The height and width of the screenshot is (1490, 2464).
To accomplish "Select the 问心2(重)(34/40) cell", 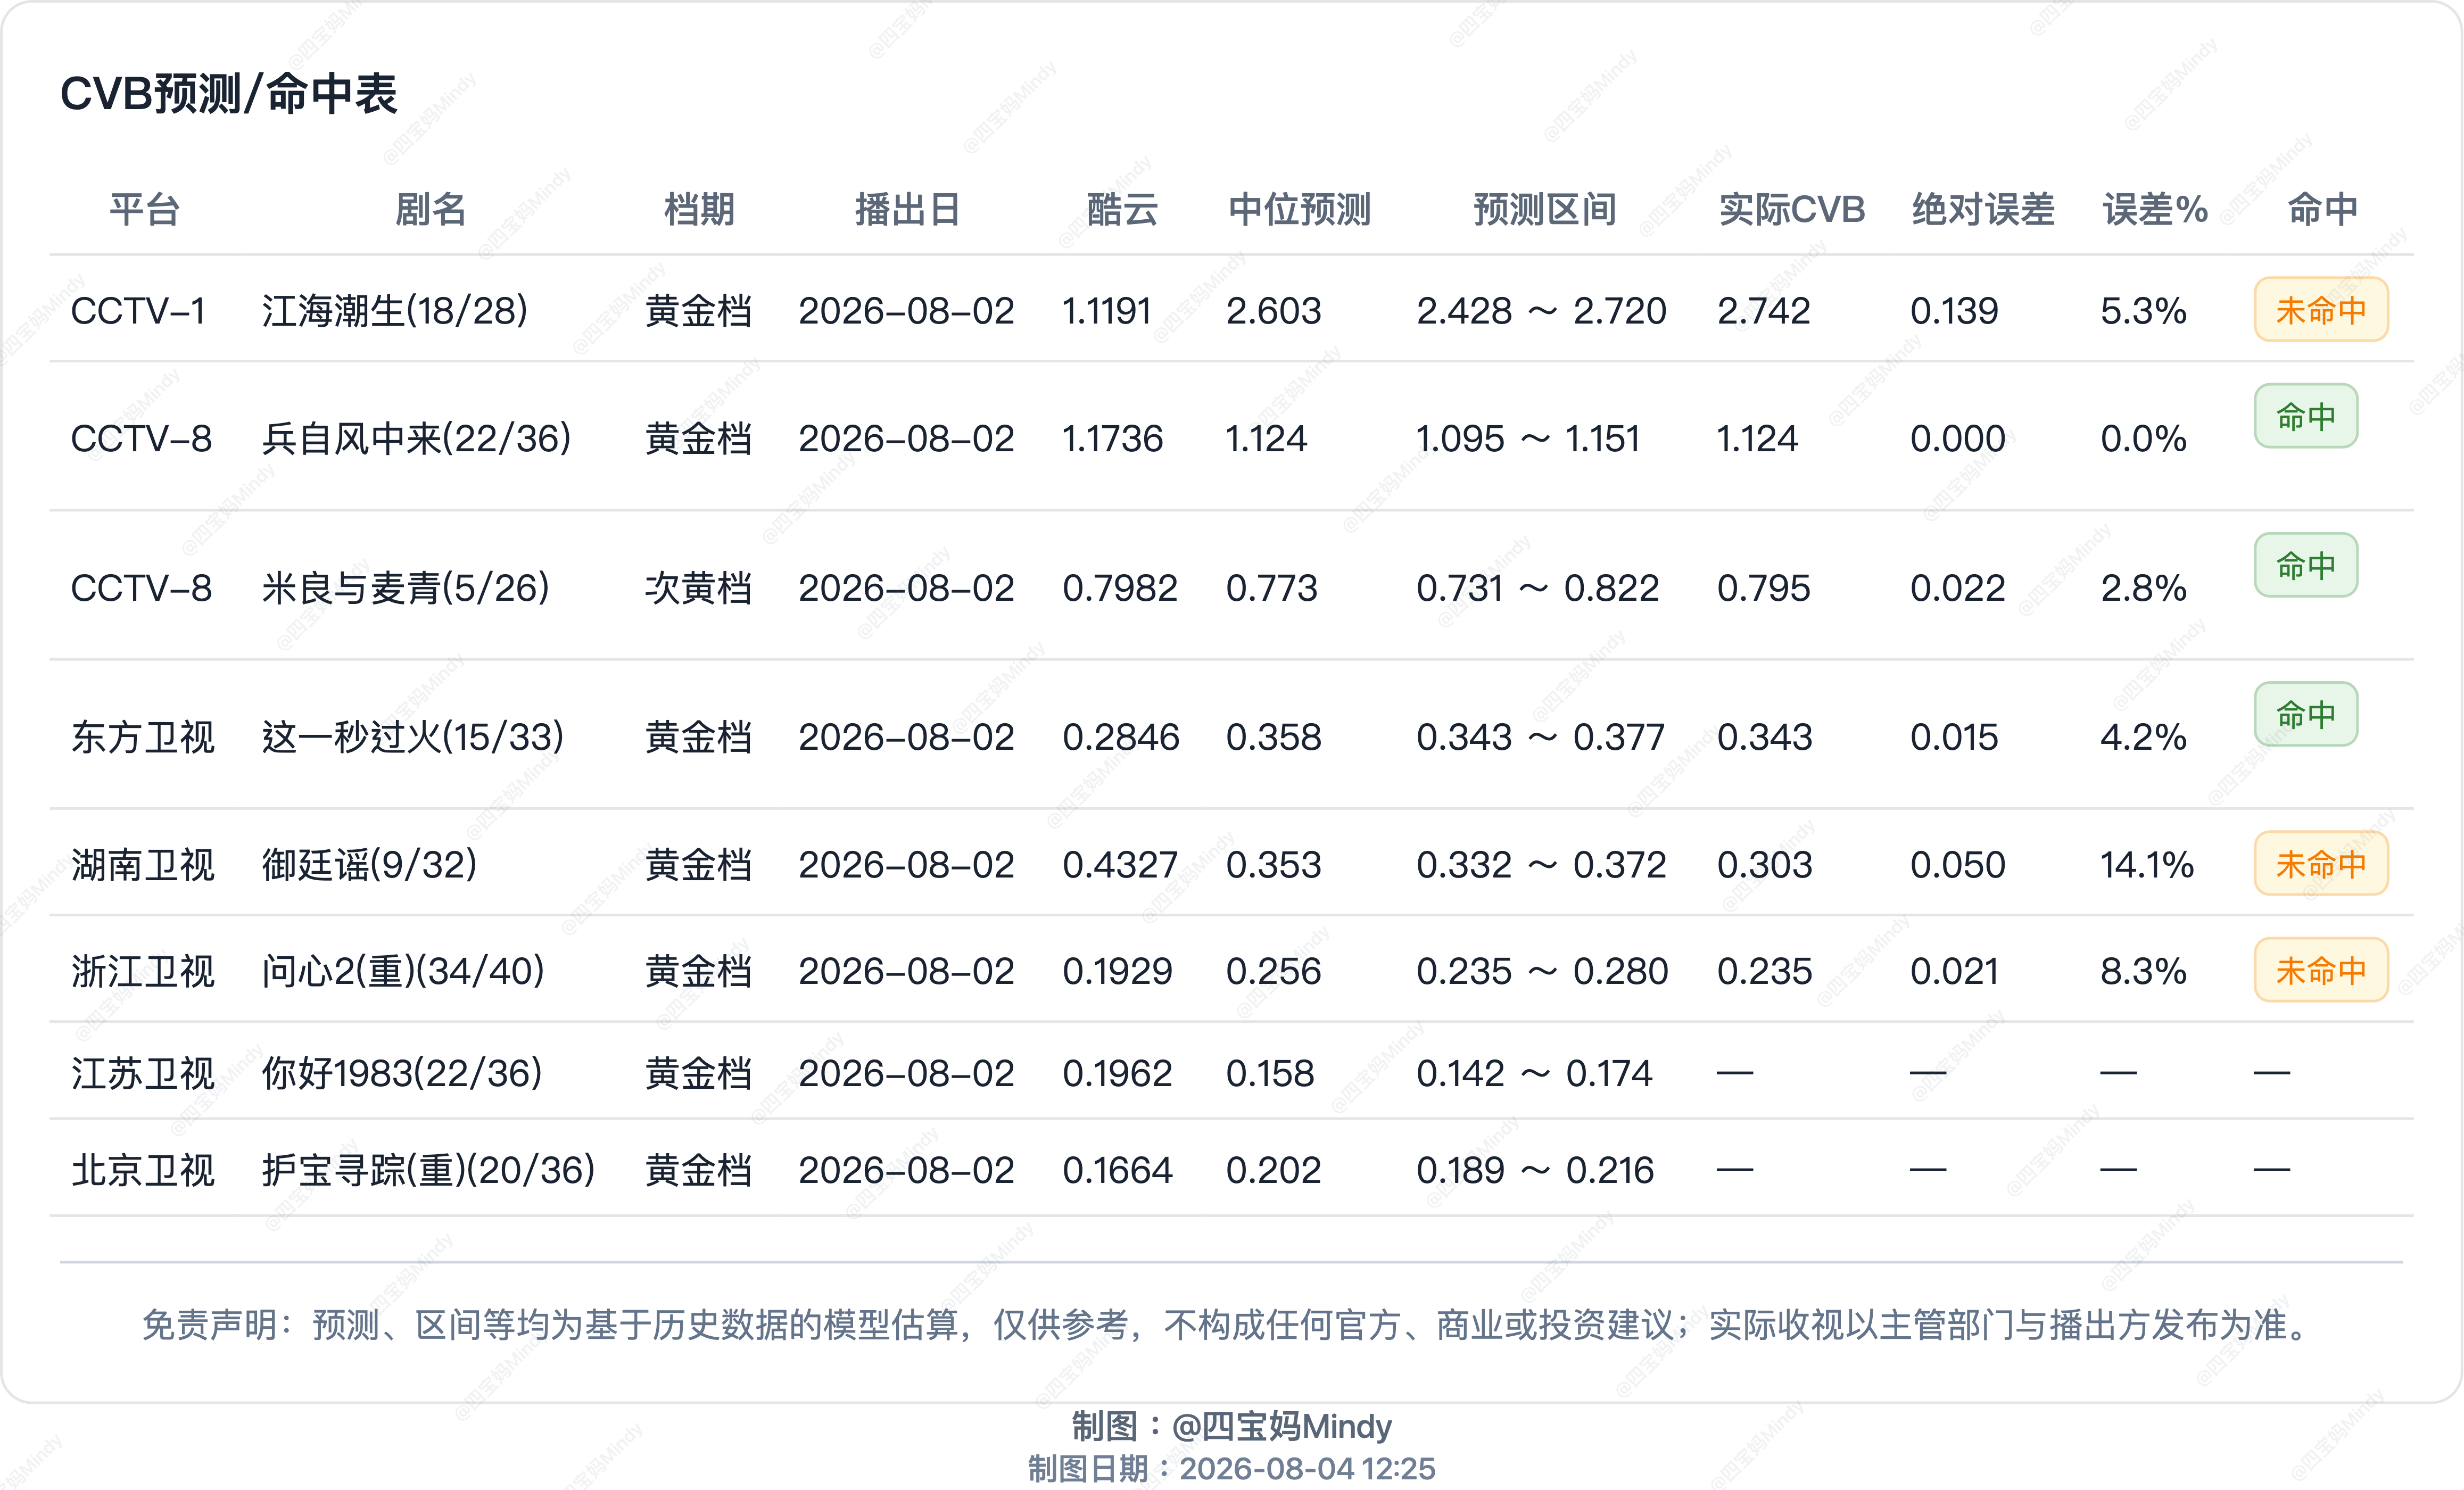I will pyautogui.click(x=402, y=971).
